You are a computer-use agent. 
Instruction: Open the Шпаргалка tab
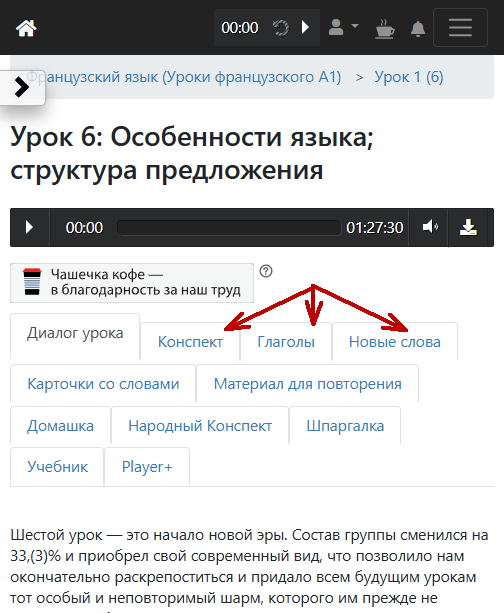345,425
